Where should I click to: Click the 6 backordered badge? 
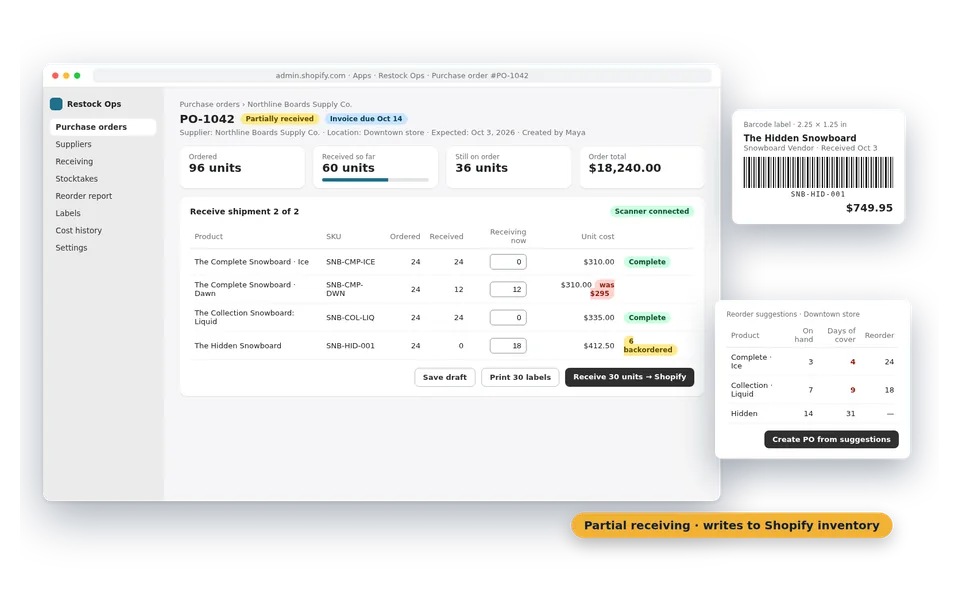[x=648, y=345]
